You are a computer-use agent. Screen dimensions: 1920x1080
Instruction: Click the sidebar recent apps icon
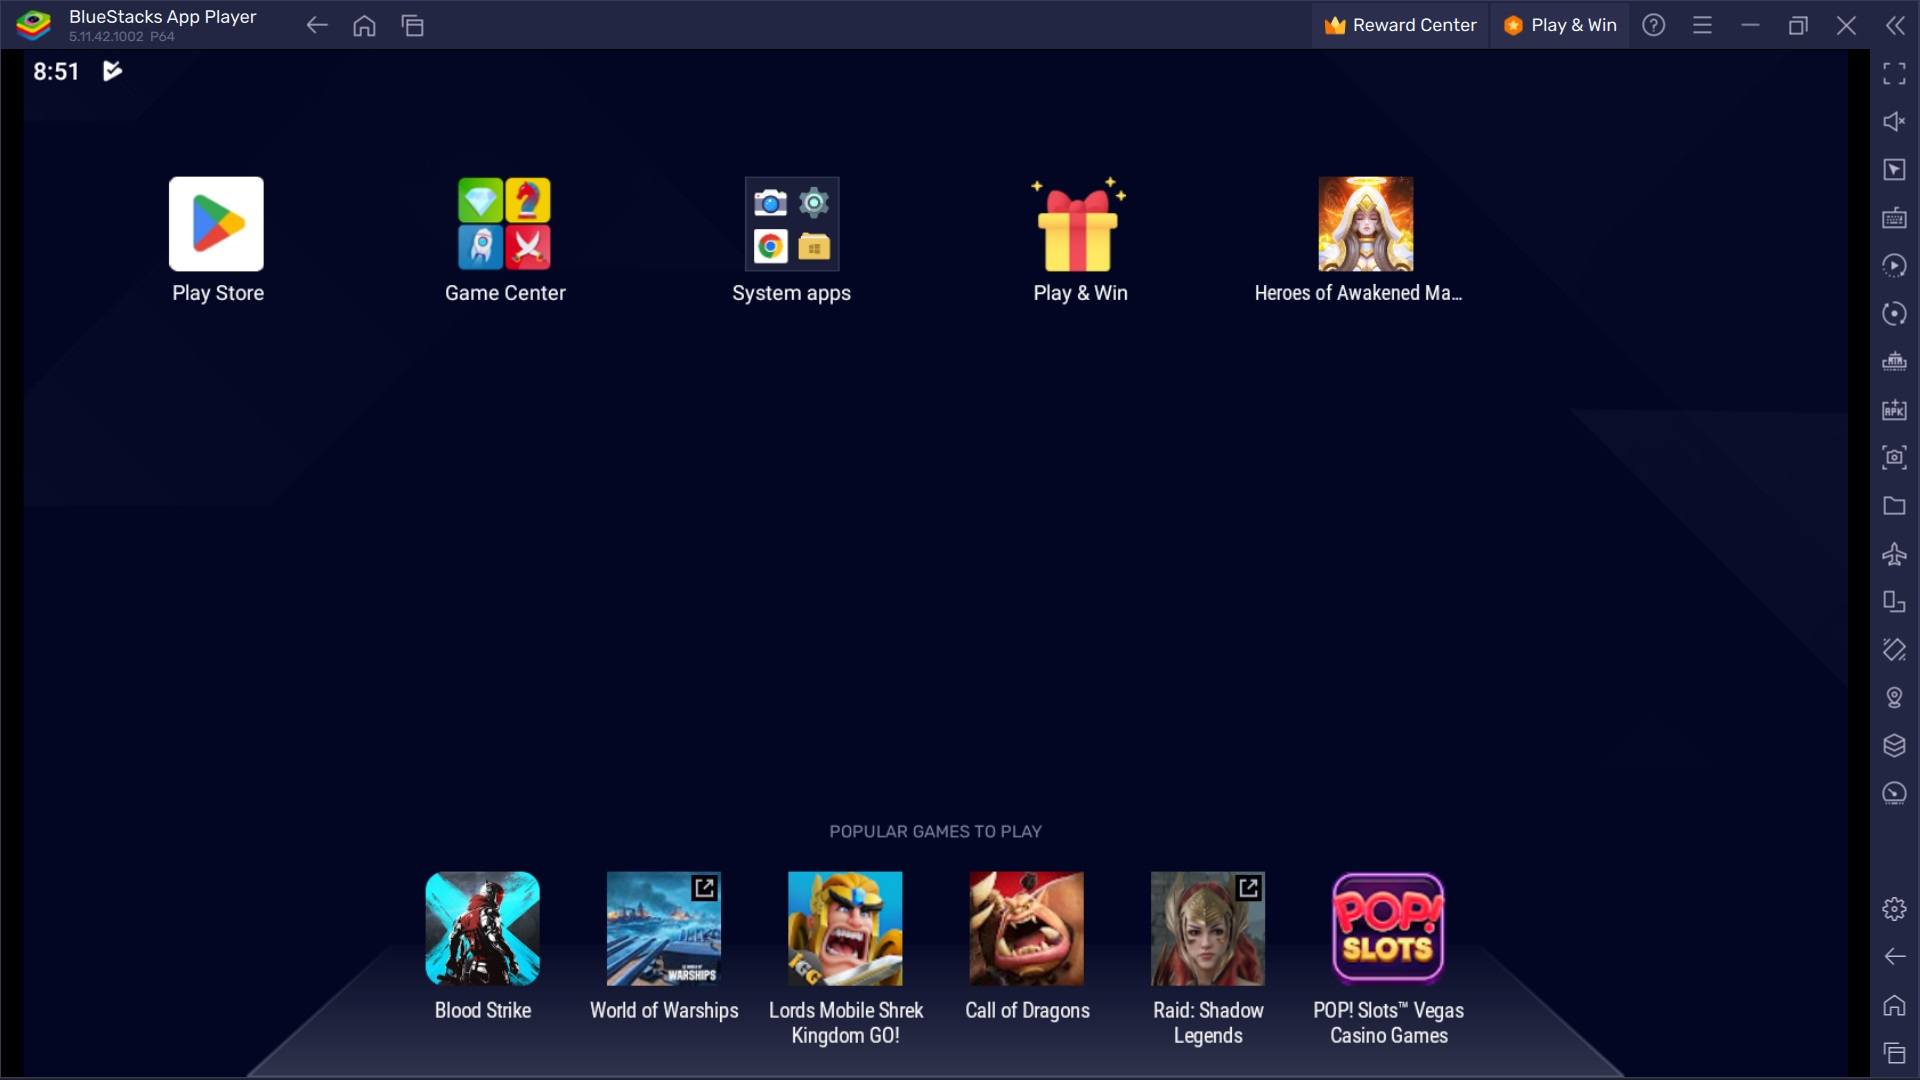(1894, 1052)
